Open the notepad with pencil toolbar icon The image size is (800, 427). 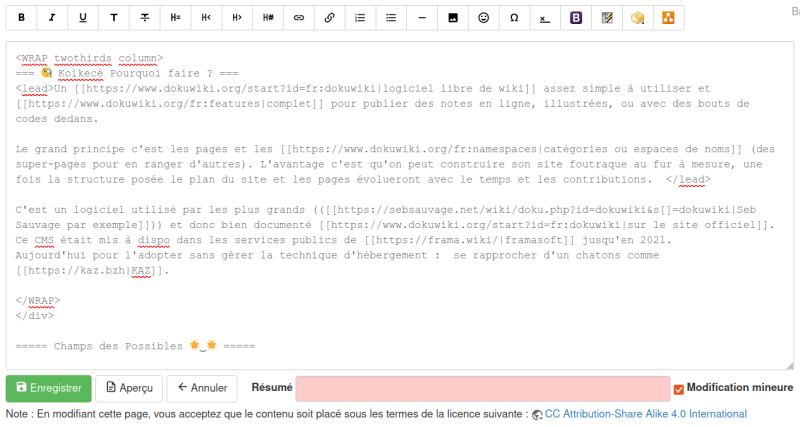pos(607,18)
